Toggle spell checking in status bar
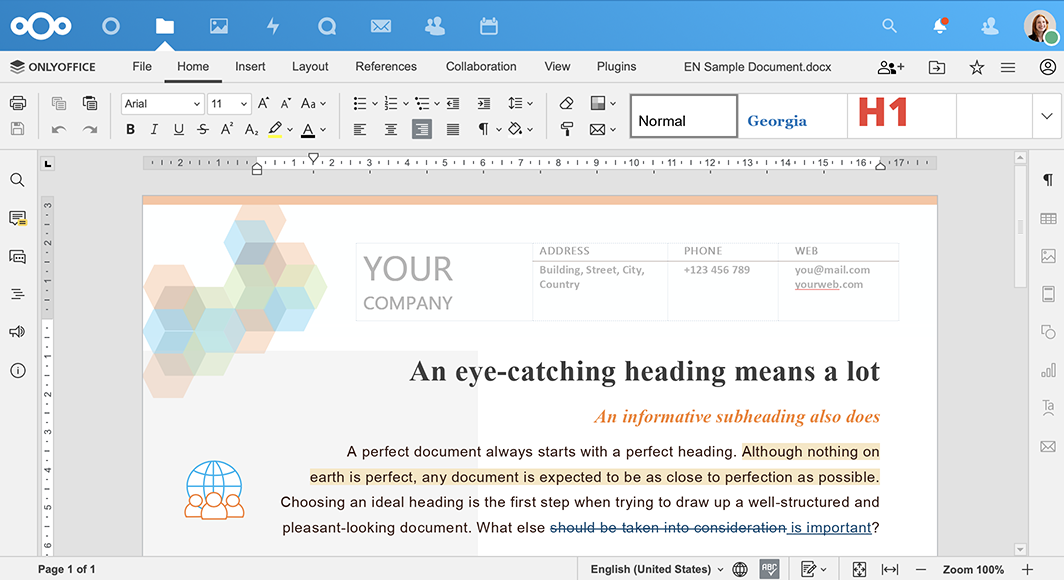1064x580 pixels. point(770,569)
